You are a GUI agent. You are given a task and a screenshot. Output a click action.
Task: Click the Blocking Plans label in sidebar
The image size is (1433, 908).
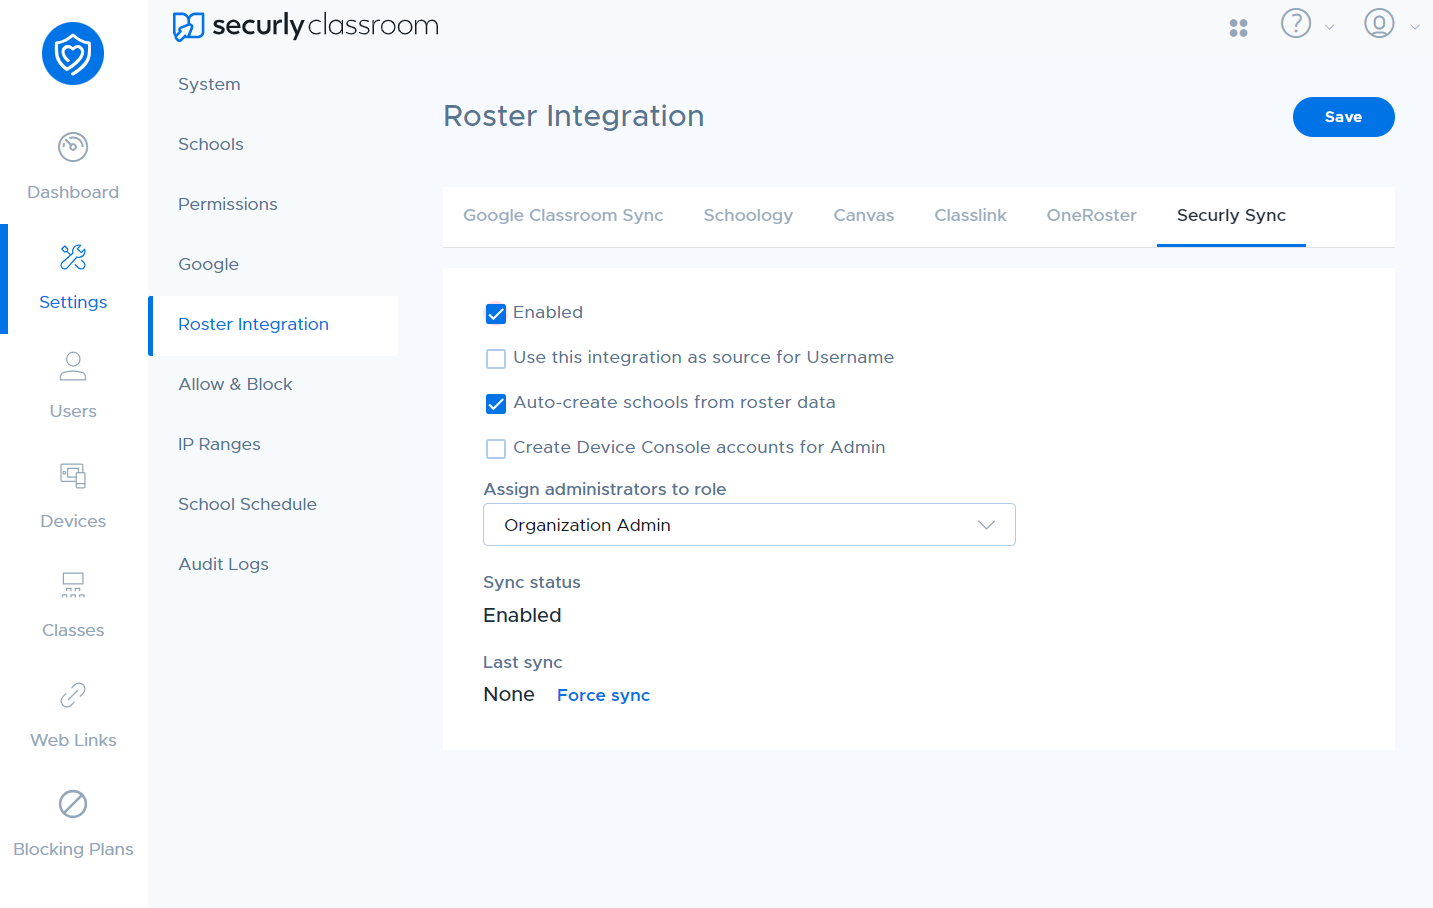click(73, 849)
